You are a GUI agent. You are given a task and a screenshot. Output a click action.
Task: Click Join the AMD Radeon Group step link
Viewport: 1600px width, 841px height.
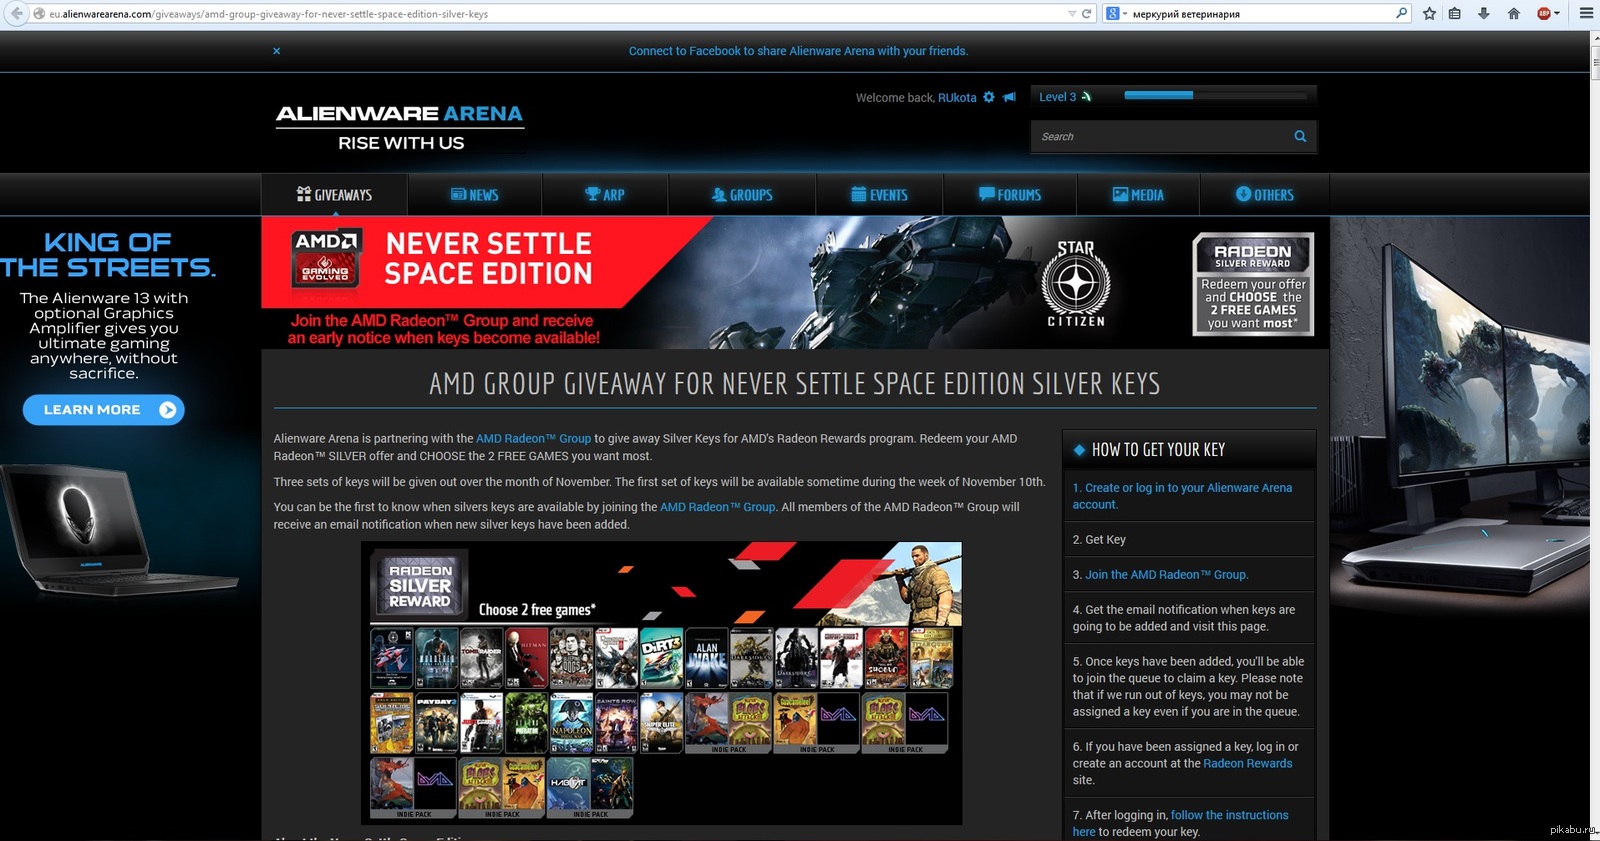[1166, 575]
